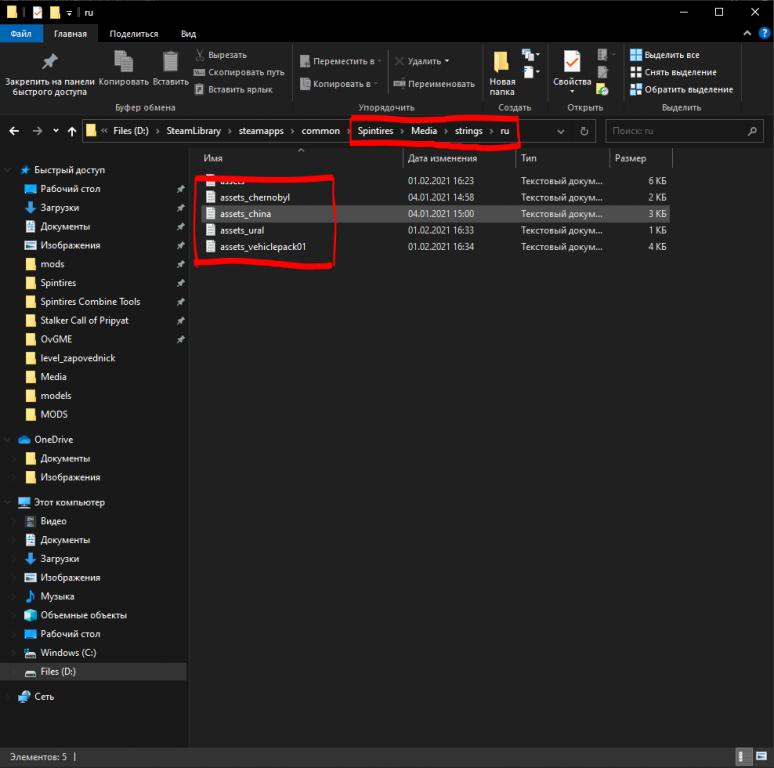Click Вырезать scissors icon
This screenshot has height=768, width=774.
[200, 55]
